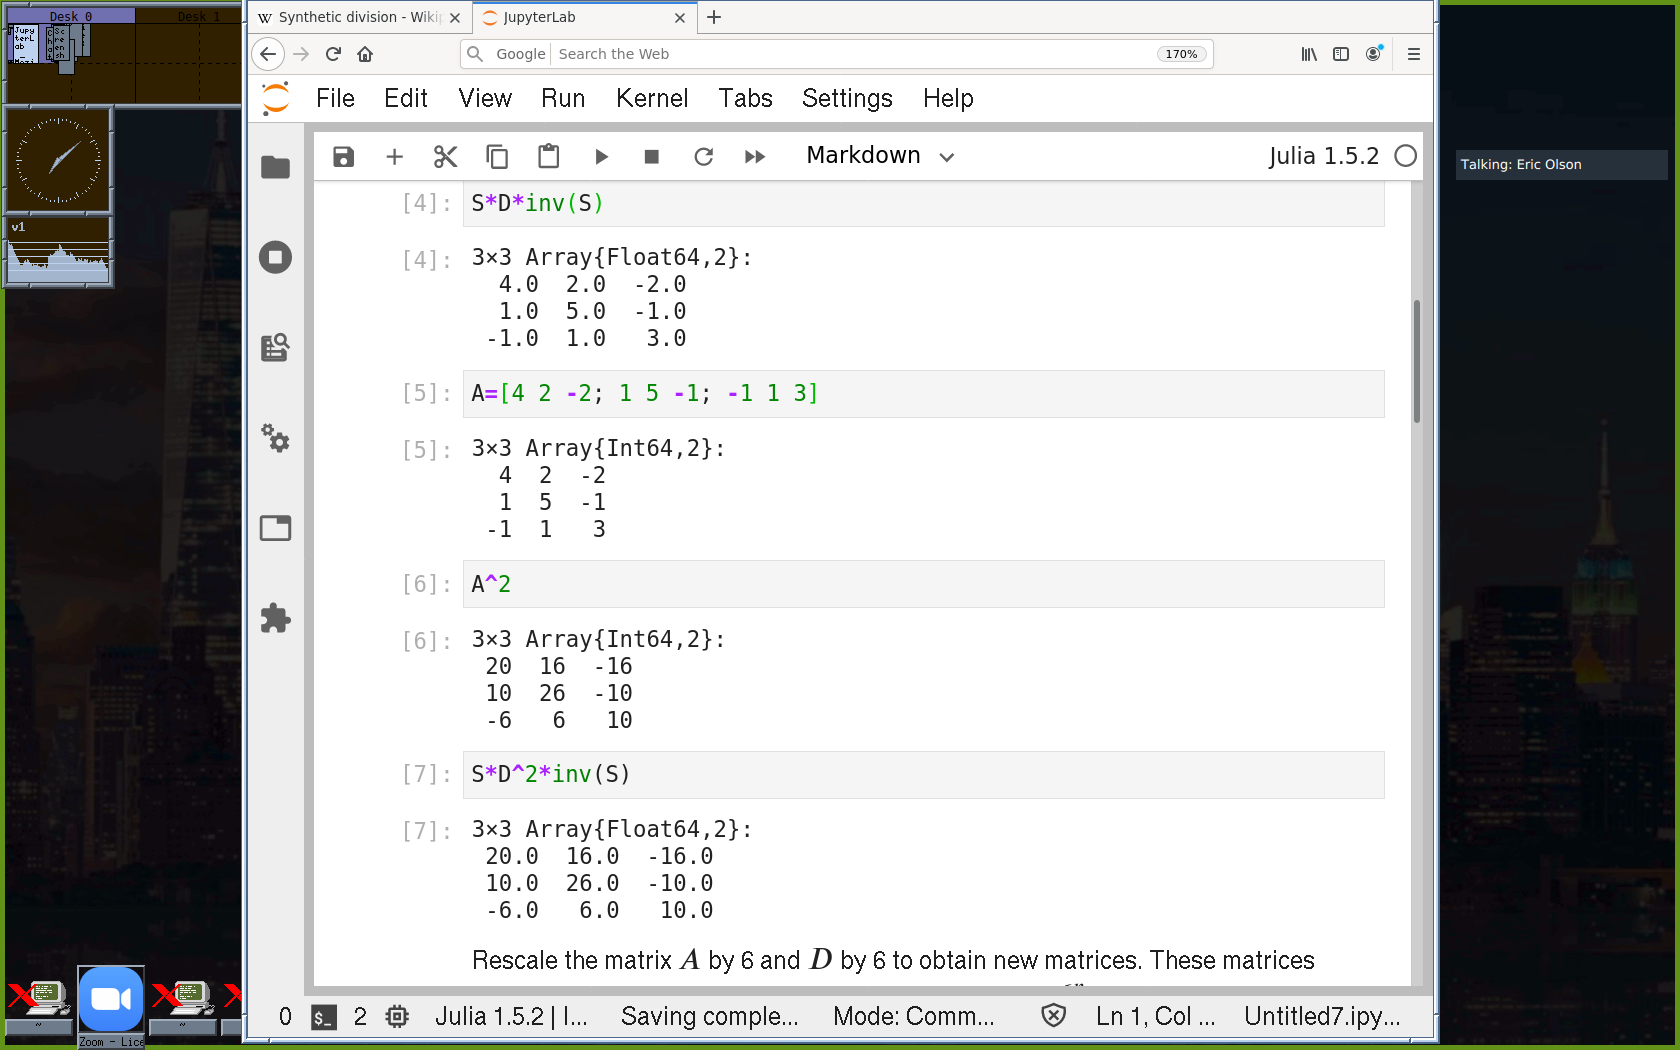This screenshot has height=1050, width=1680.
Task: Open the Kernel menu
Action: [x=652, y=98]
